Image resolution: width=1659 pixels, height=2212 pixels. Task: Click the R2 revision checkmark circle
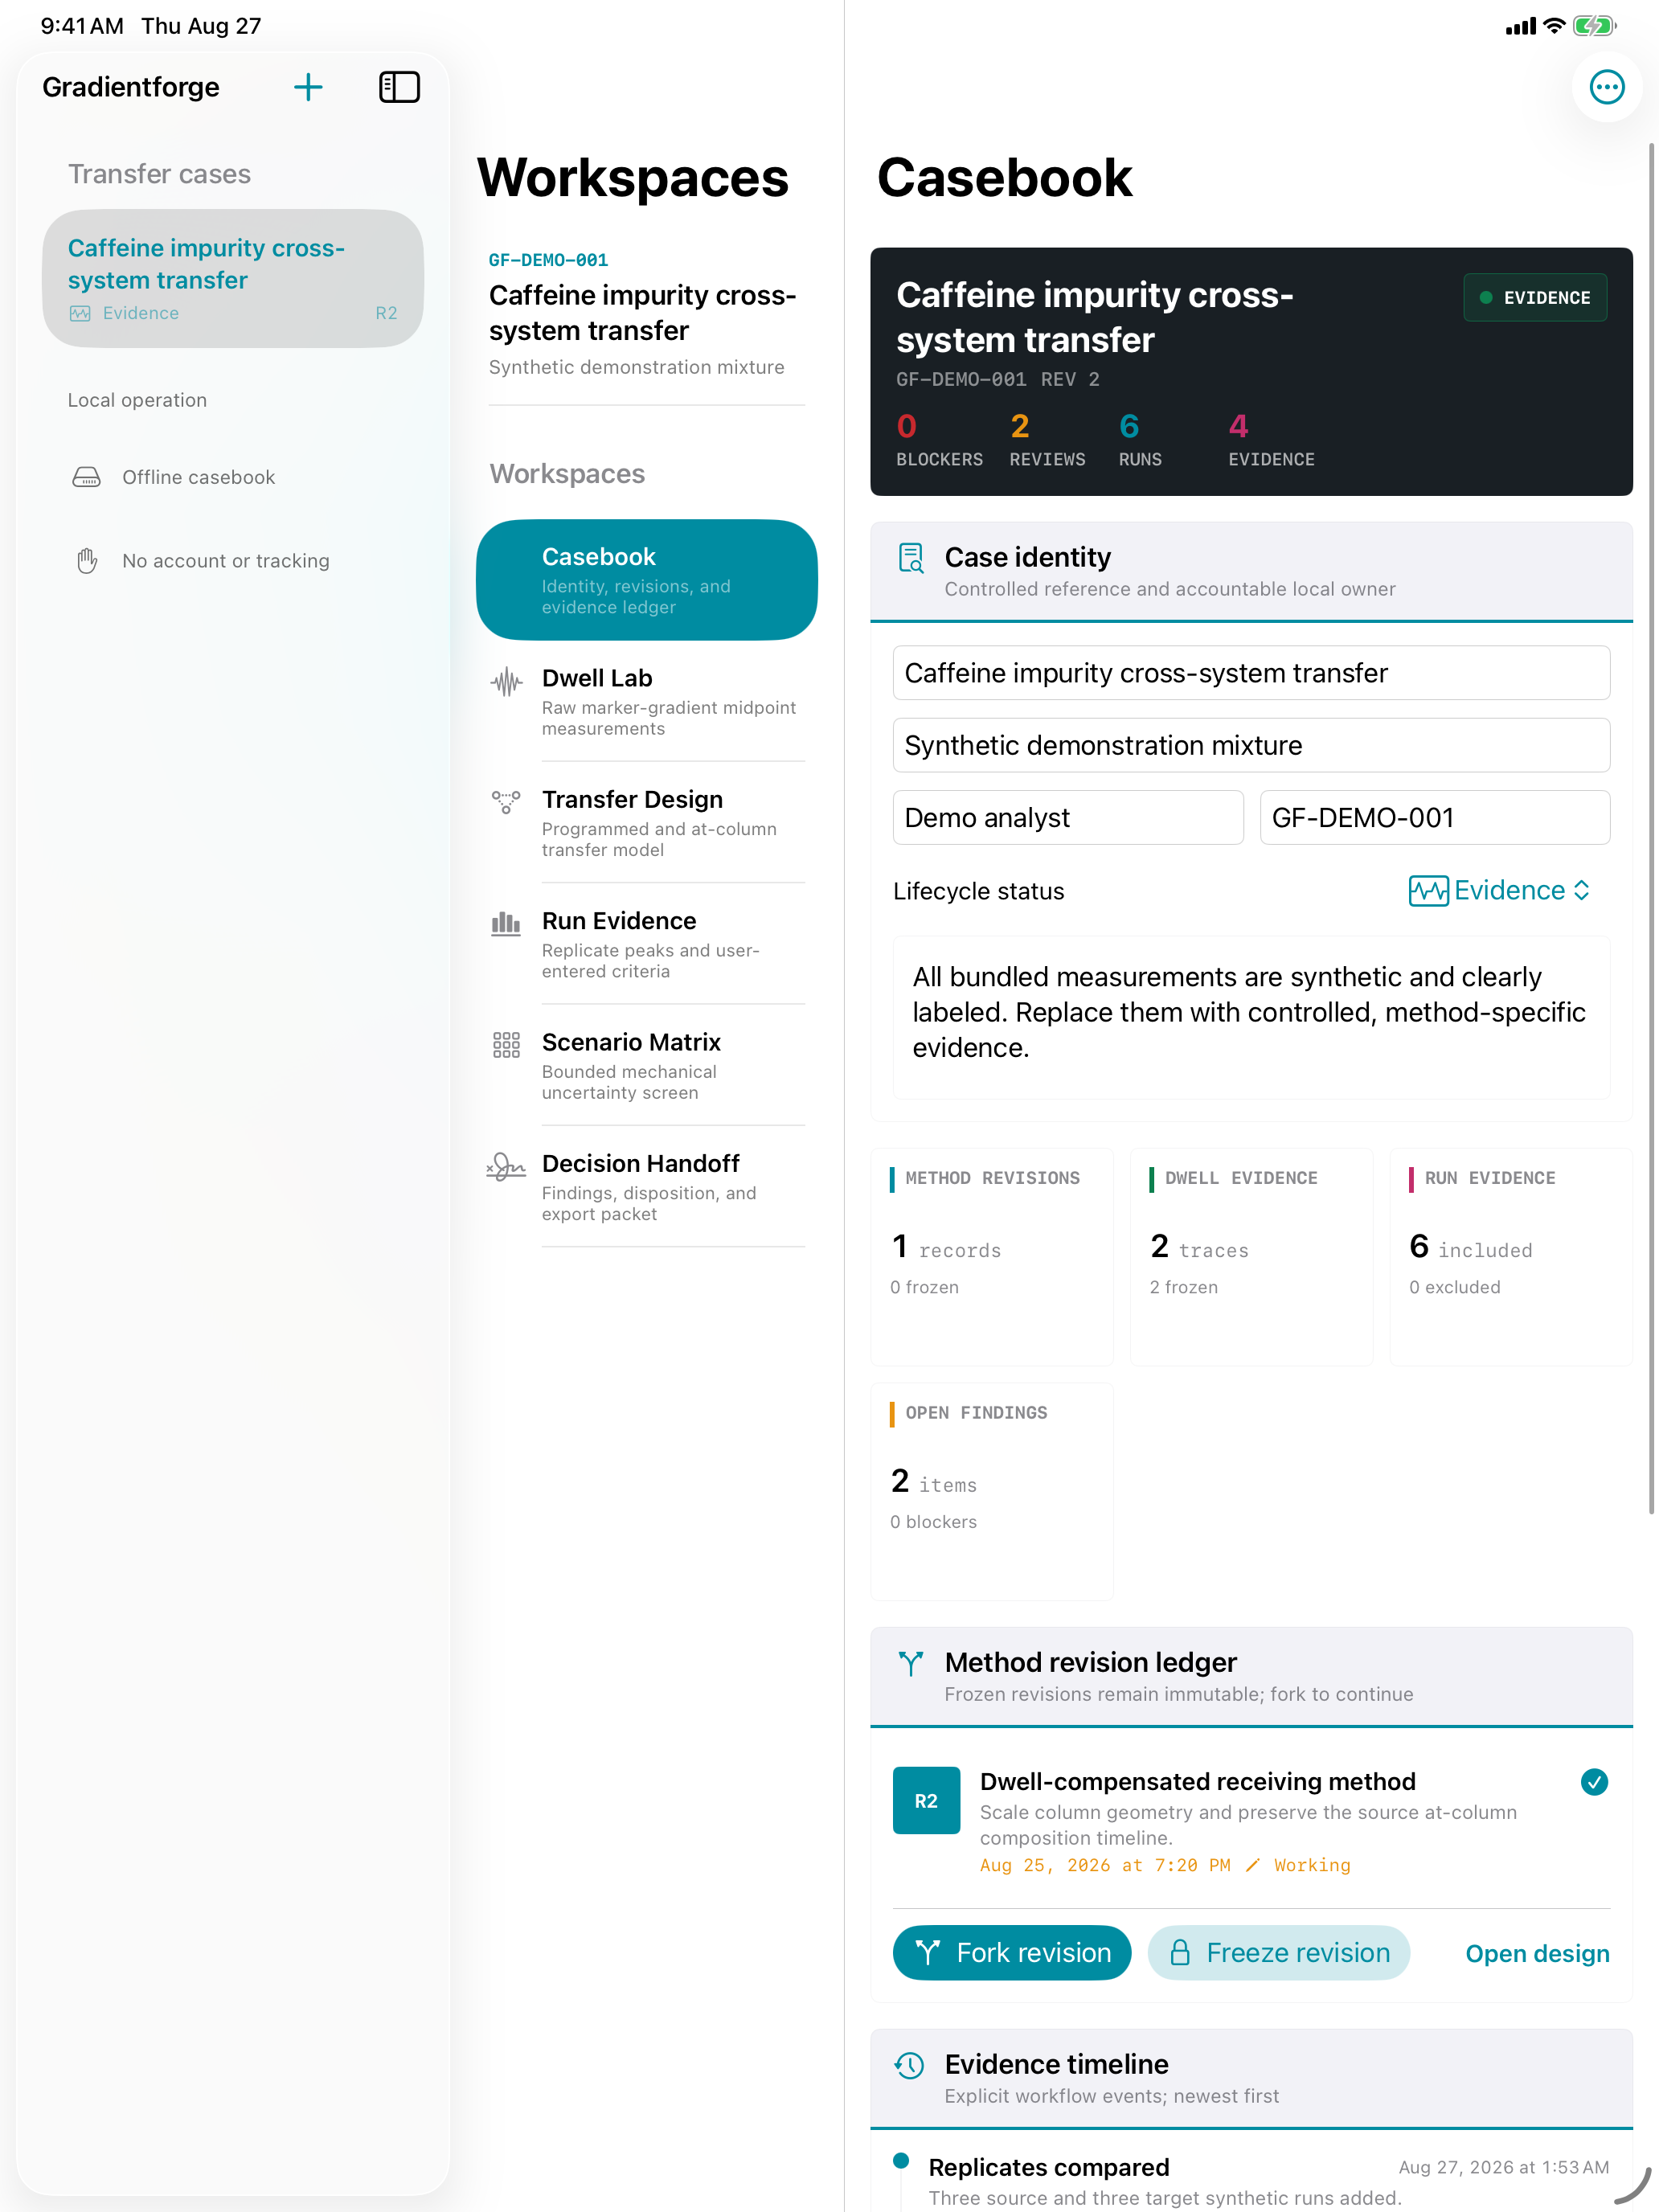[1594, 1781]
